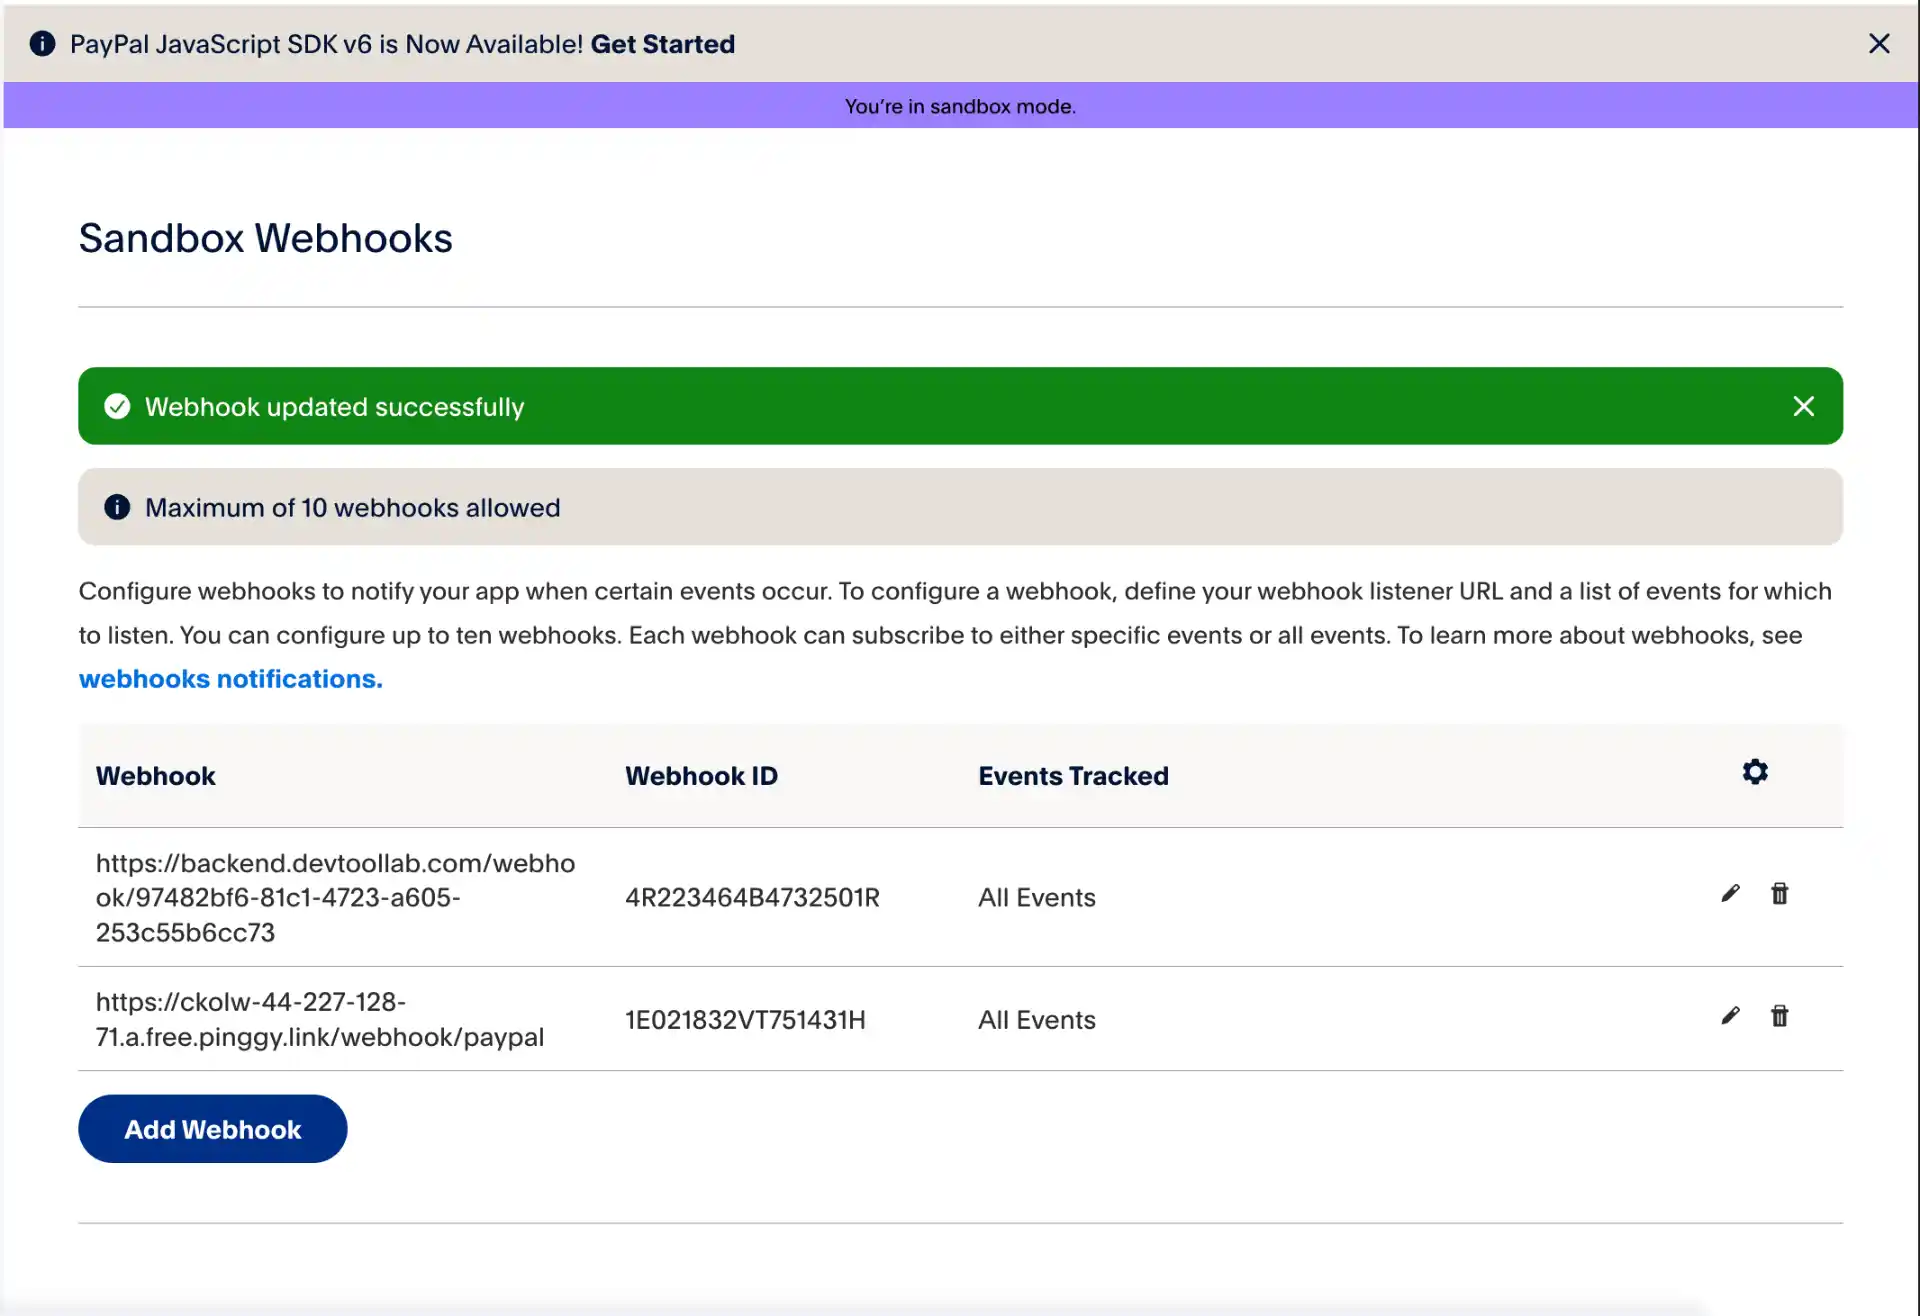Edit the backend.devtoollab.com webhook
The width and height of the screenshot is (1920, 1316).
tap(1730, 893)
